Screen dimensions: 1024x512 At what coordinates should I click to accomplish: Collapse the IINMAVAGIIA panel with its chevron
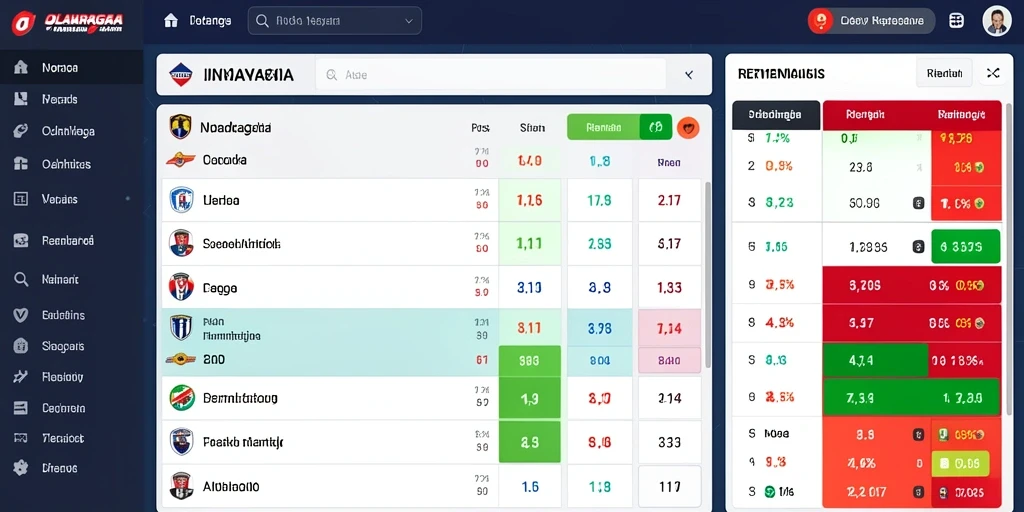[688, 75]
